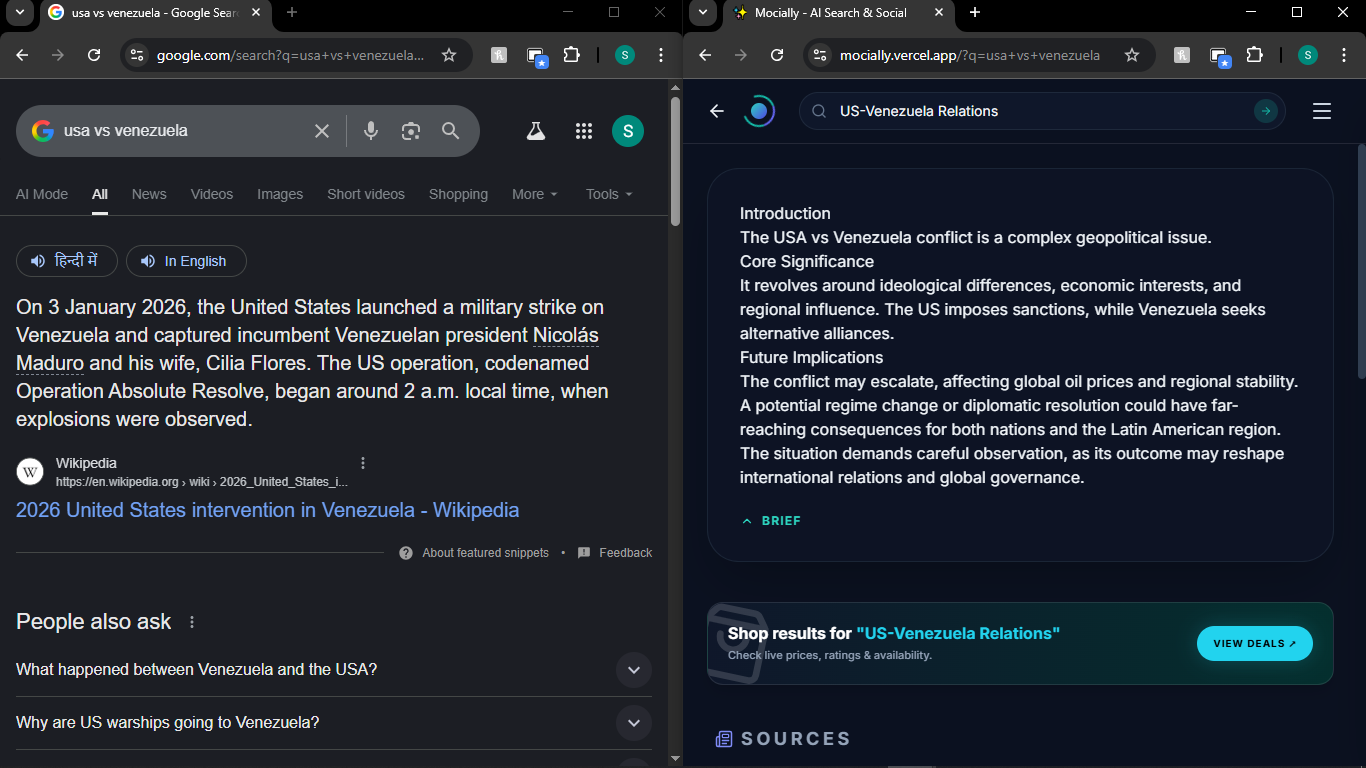This screenshot has height=768, width=1366.
Task: Click the Wikipedia W logo on the result
Action: coord(30,471)
